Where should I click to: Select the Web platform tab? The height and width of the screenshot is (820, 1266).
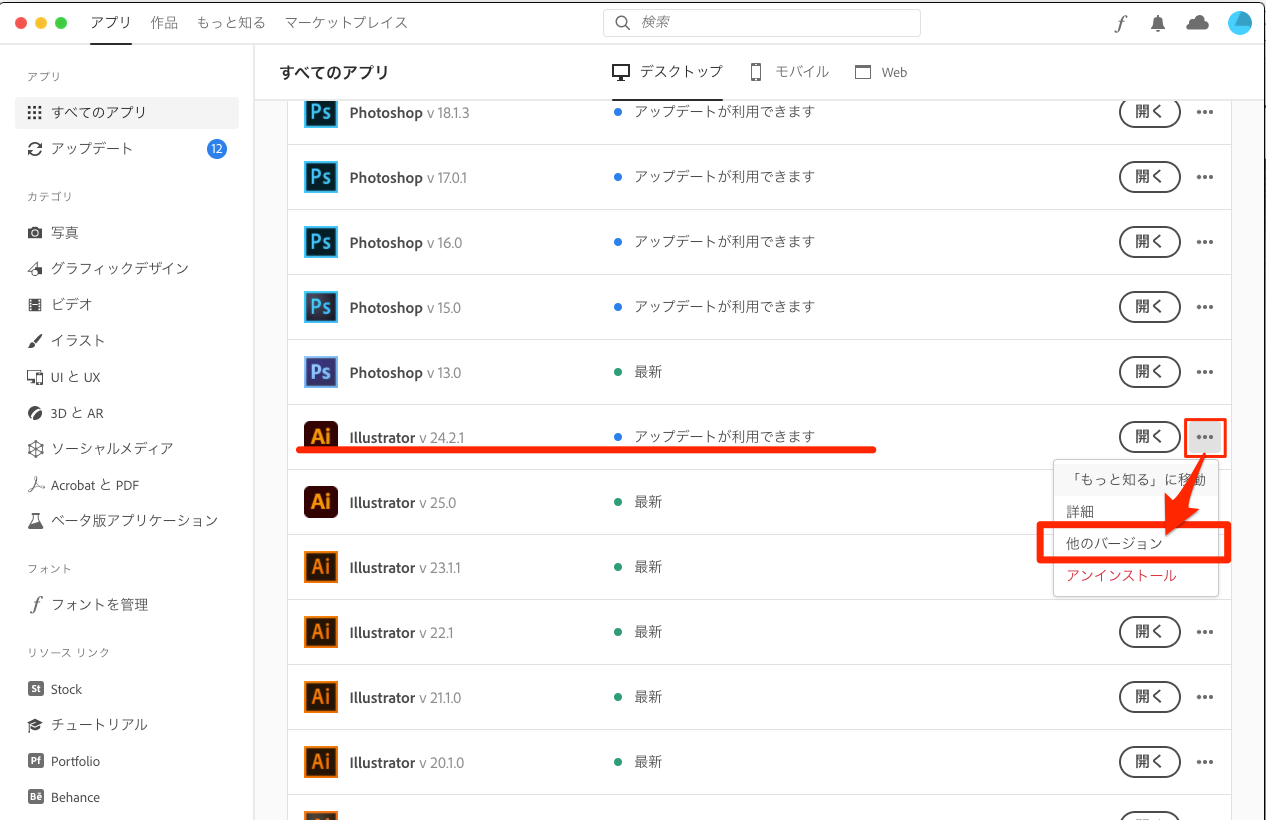coord(881,72)
